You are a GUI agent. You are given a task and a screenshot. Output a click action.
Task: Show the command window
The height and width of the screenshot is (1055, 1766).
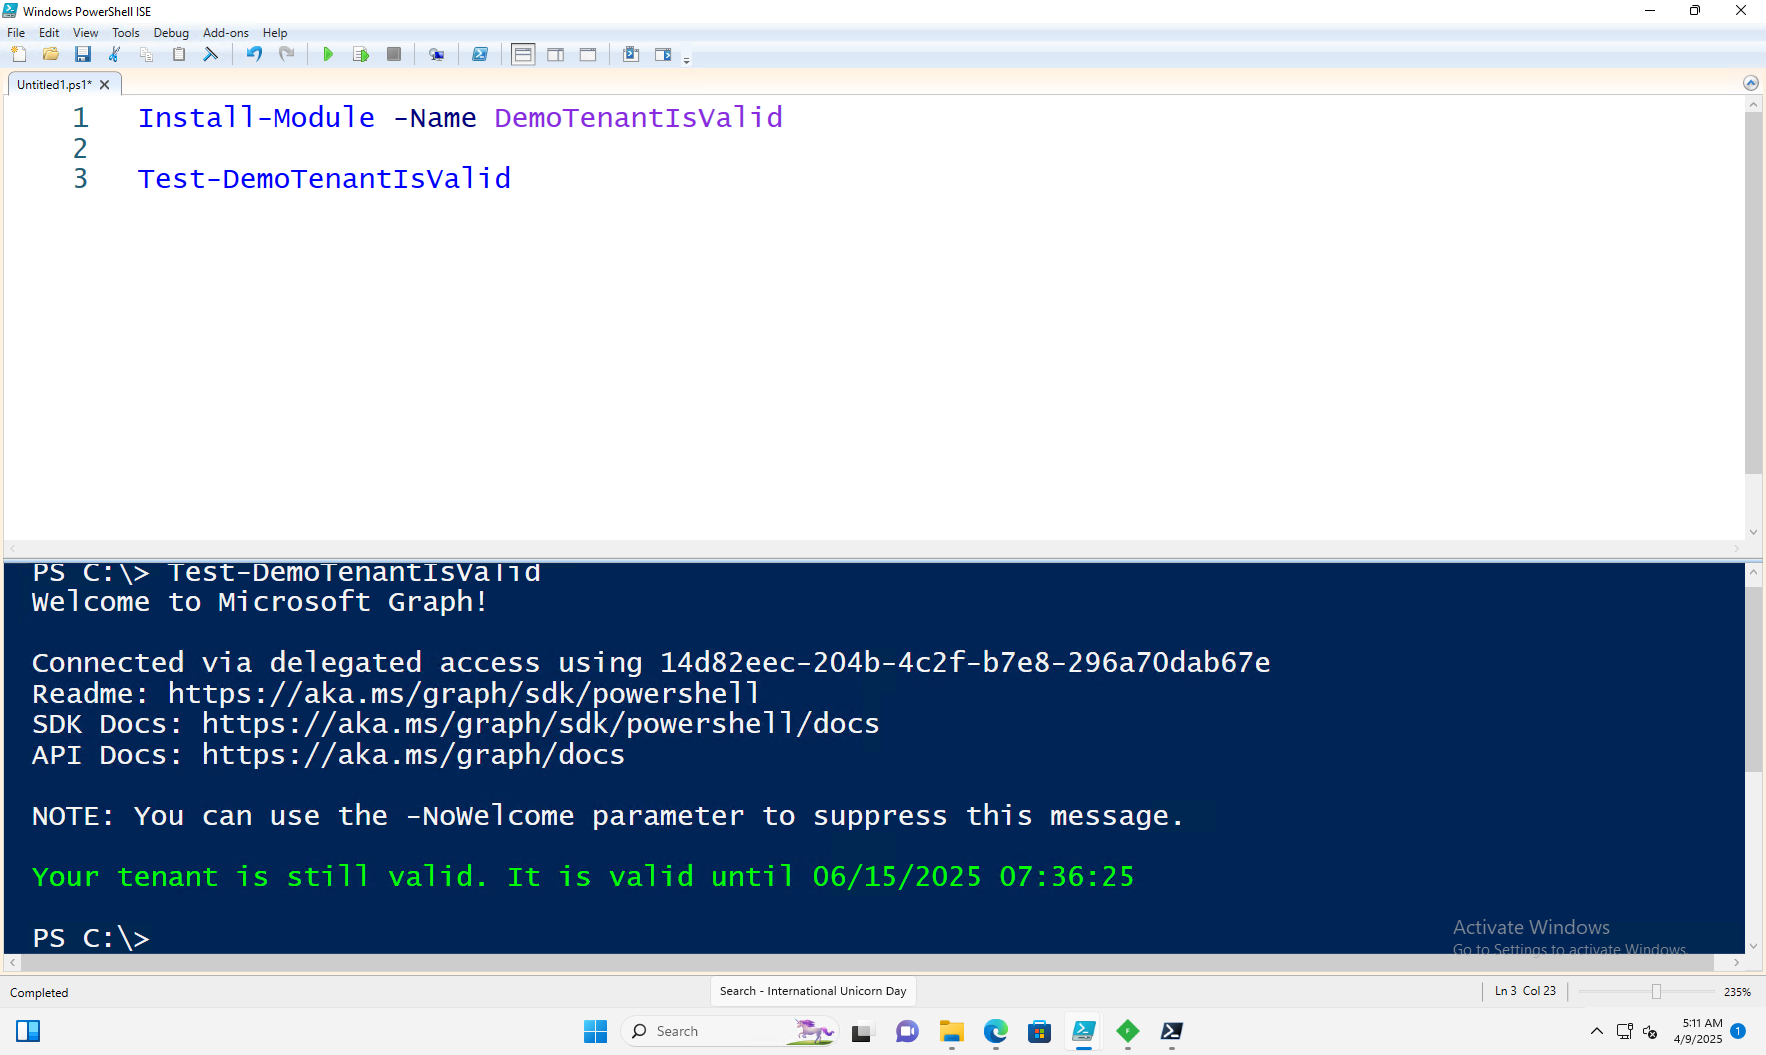point(631,54)
